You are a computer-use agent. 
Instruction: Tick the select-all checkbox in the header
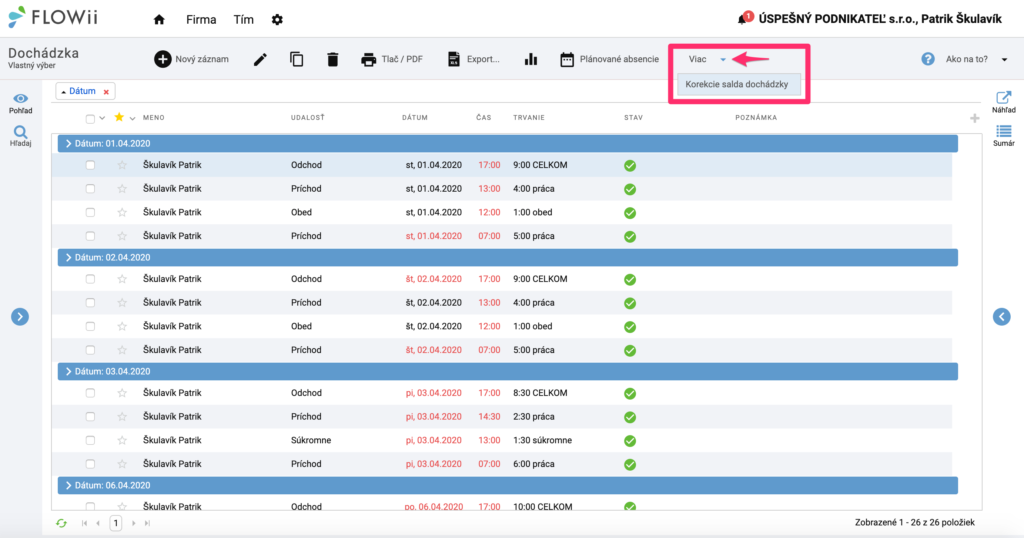pos(90,118)
